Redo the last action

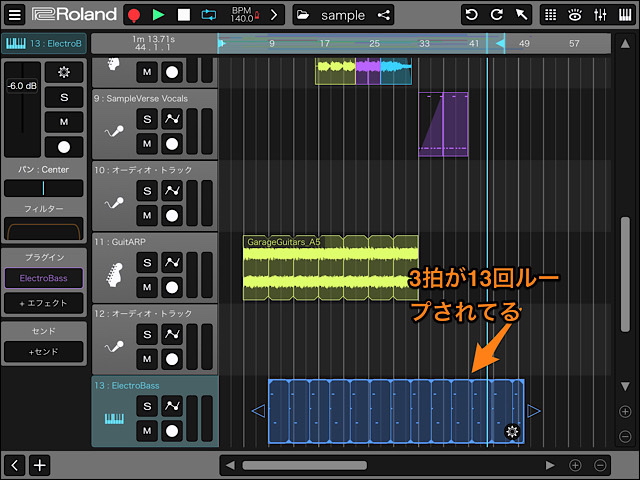[x=496, y=15]
